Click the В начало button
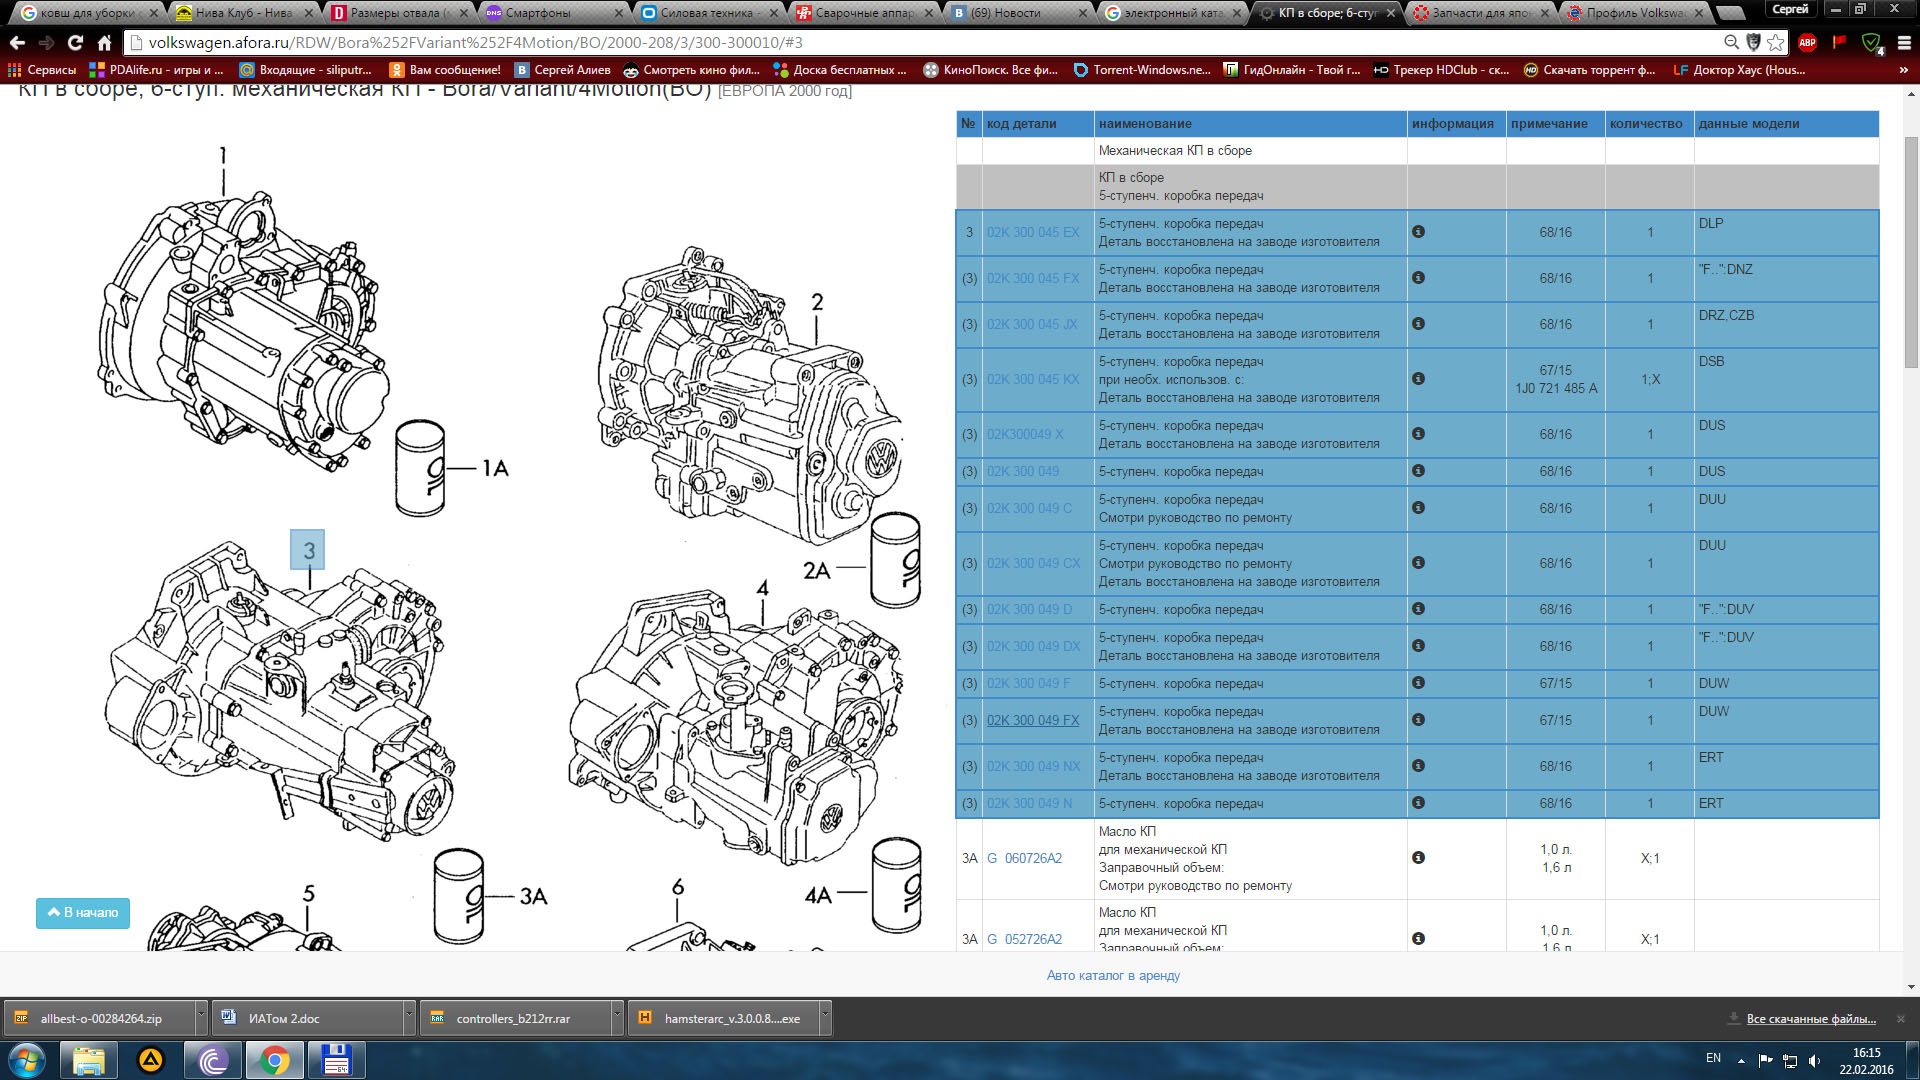1920x1080 pixels. [83, 912]
